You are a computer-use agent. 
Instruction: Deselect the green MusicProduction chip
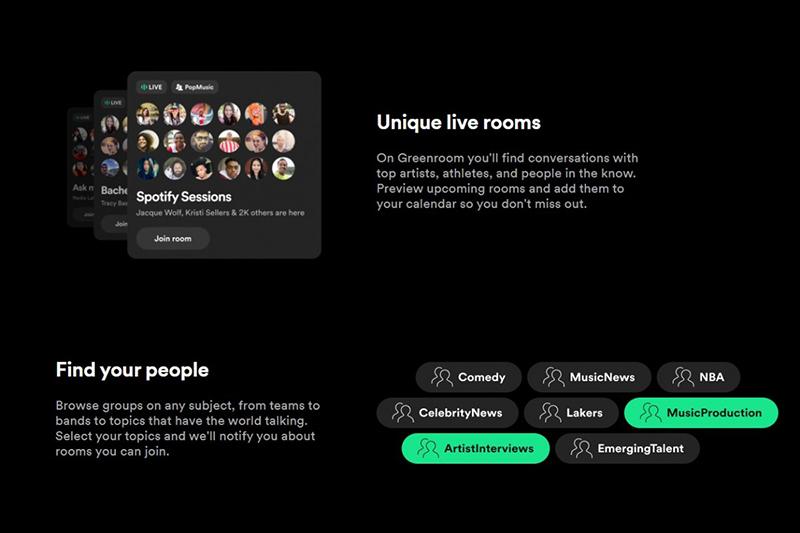(x=701, y=413)
